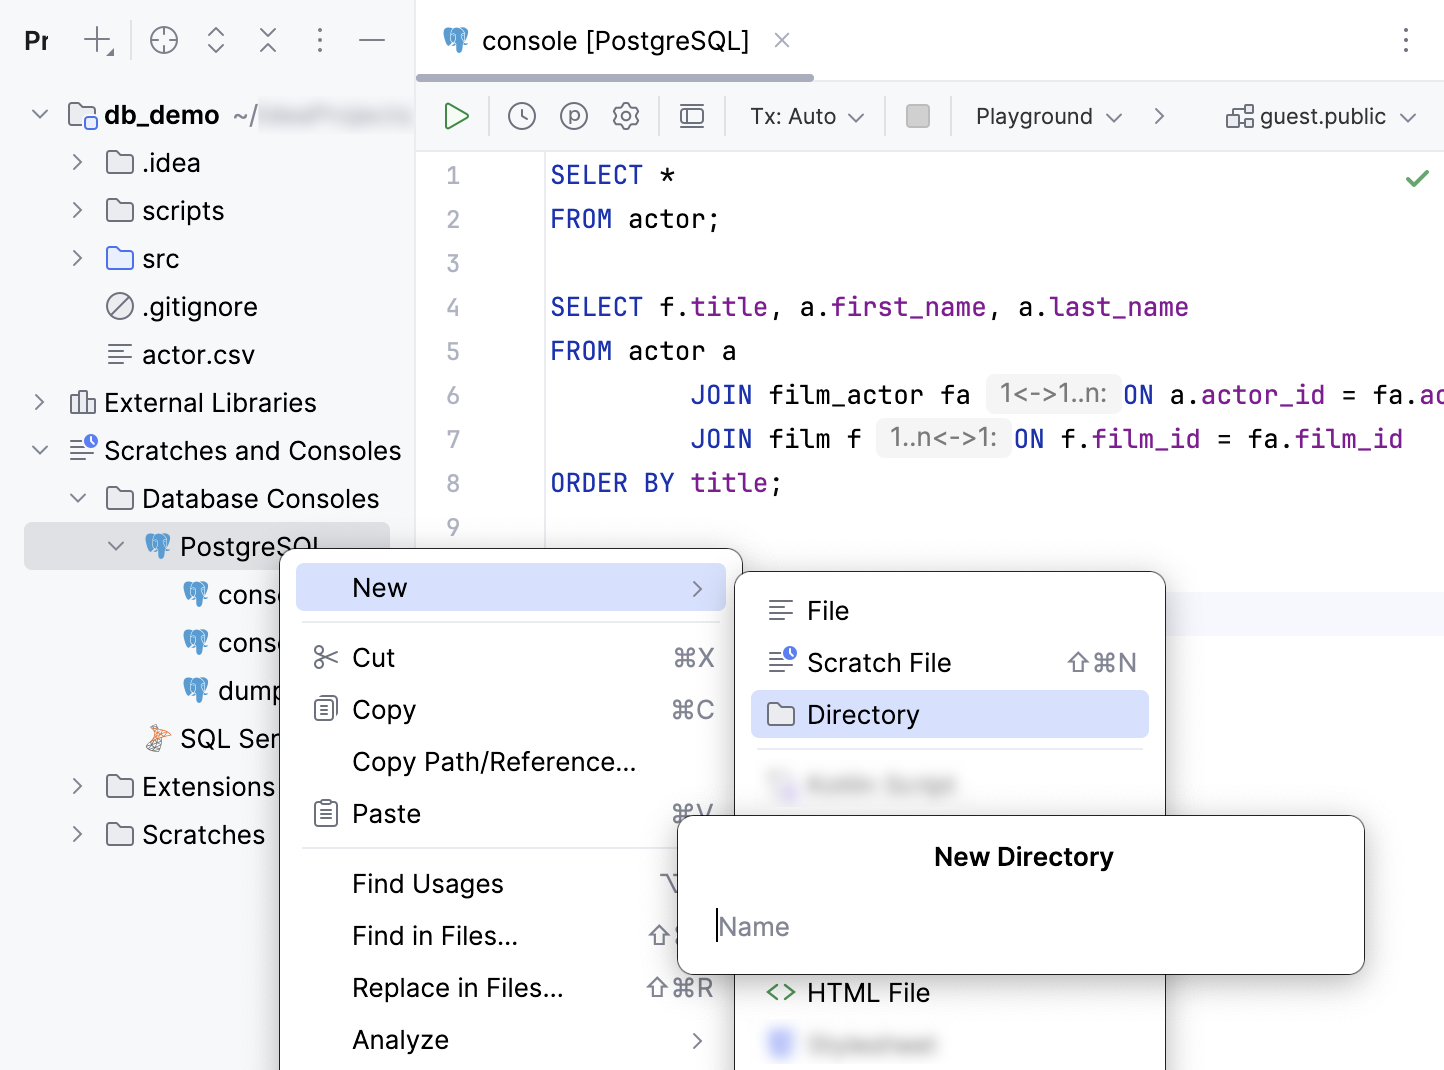Image resolution: width=1444 pixels, height=1070 pixels.
Task: Open the Playground session dropdown
Action: click(x=1045, y=116)
